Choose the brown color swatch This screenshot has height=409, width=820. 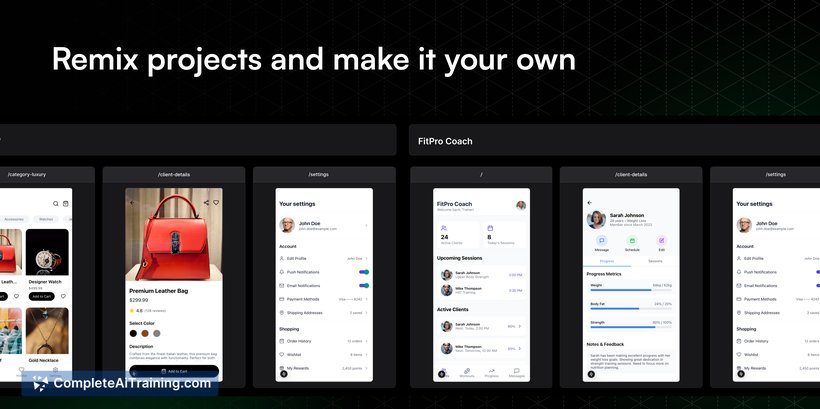pyautogui.click(x=145, y=333)
